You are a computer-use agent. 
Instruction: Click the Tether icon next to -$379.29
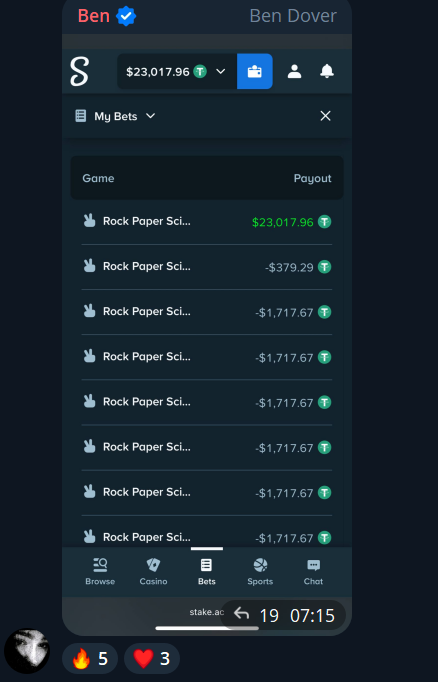[324, 267]
